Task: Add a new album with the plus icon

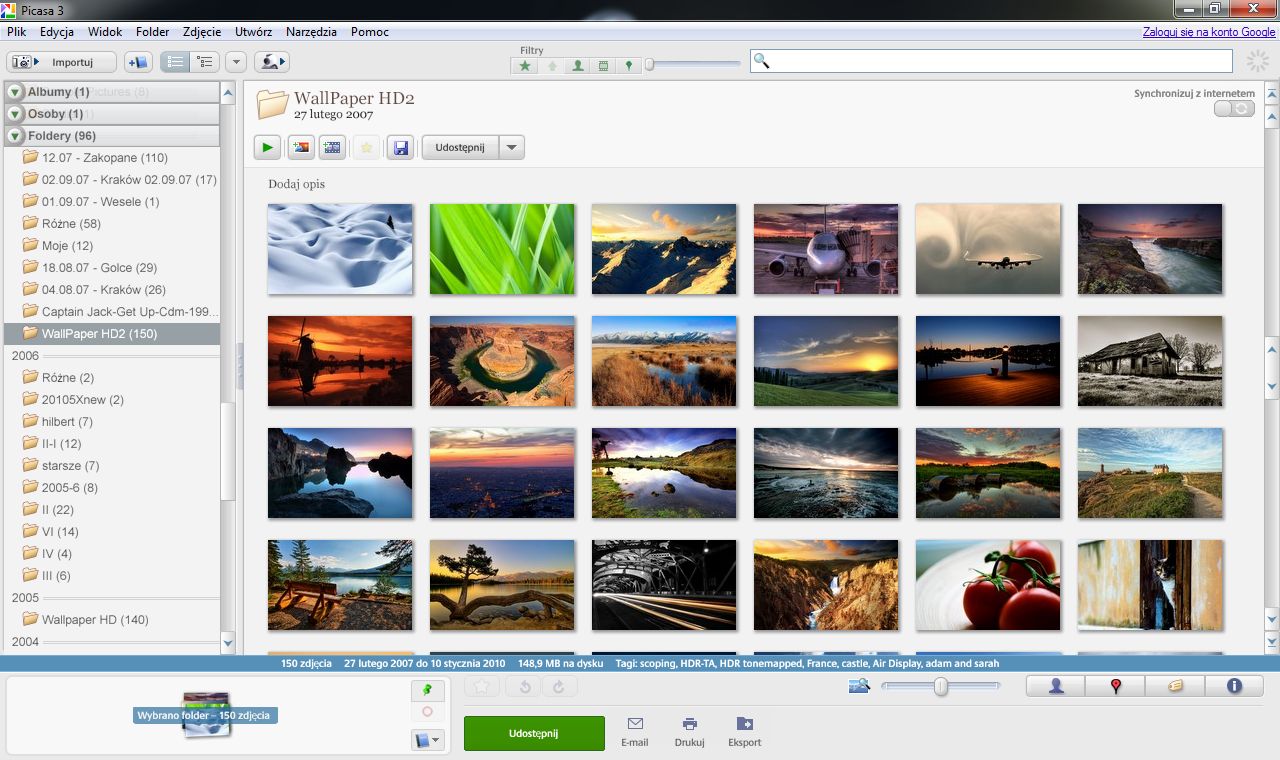Action: (137, 62)
